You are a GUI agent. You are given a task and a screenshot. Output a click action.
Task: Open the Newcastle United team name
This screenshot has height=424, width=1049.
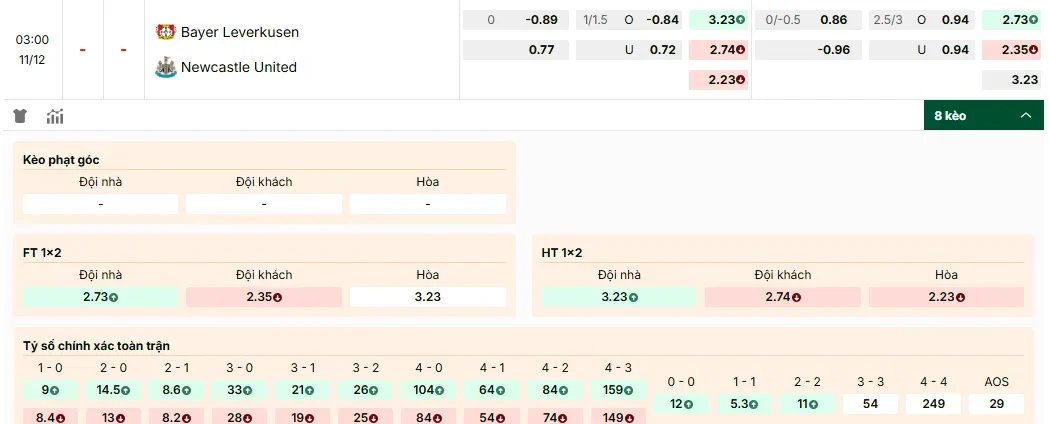(x=239, y=67)
